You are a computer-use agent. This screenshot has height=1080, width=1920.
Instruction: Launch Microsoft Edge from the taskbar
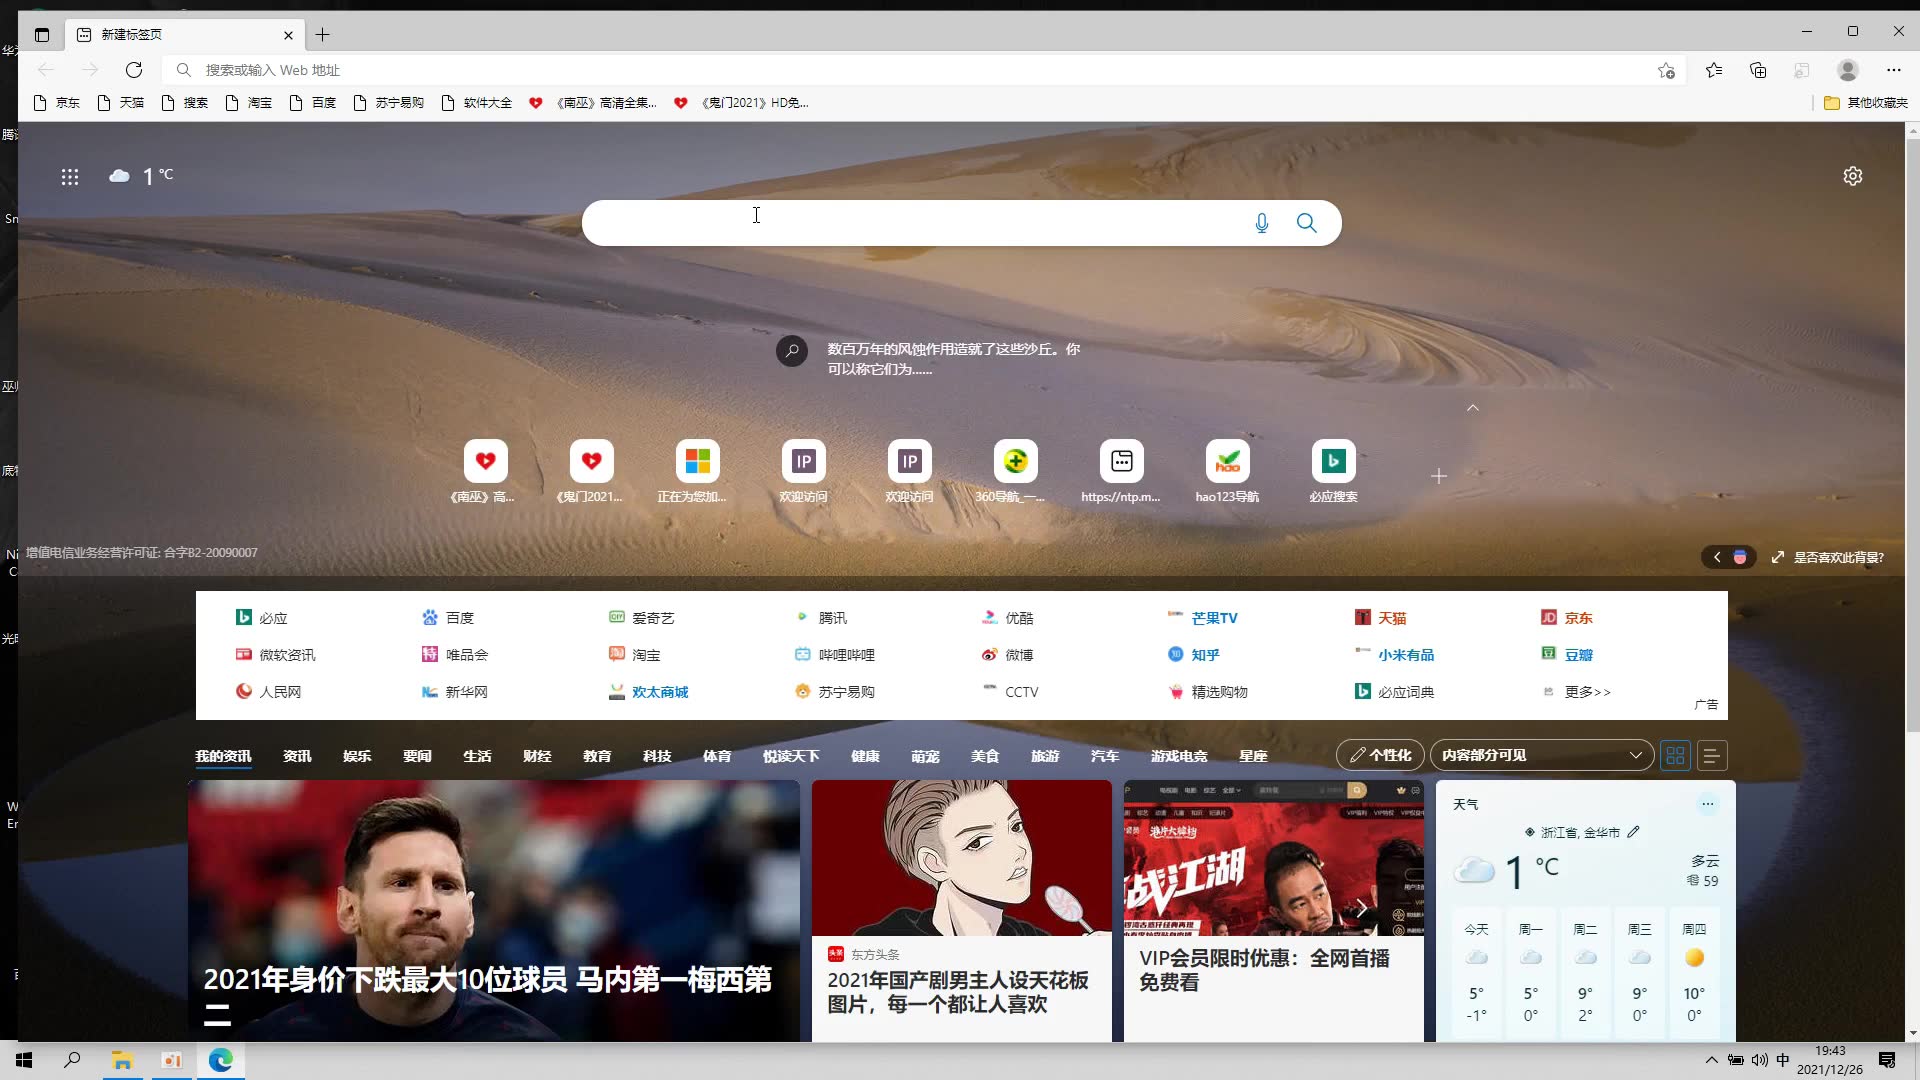pos(220,1060)
